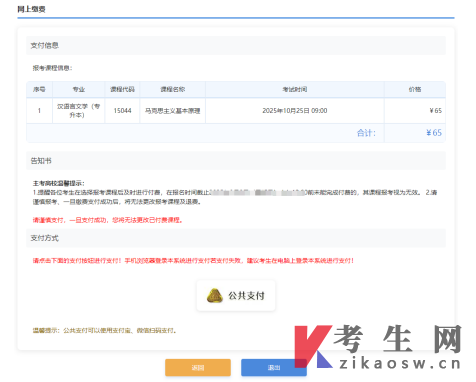Click the 报考课程信息 label
This screenshot has width=476, height=382.
tap(52, 68)
